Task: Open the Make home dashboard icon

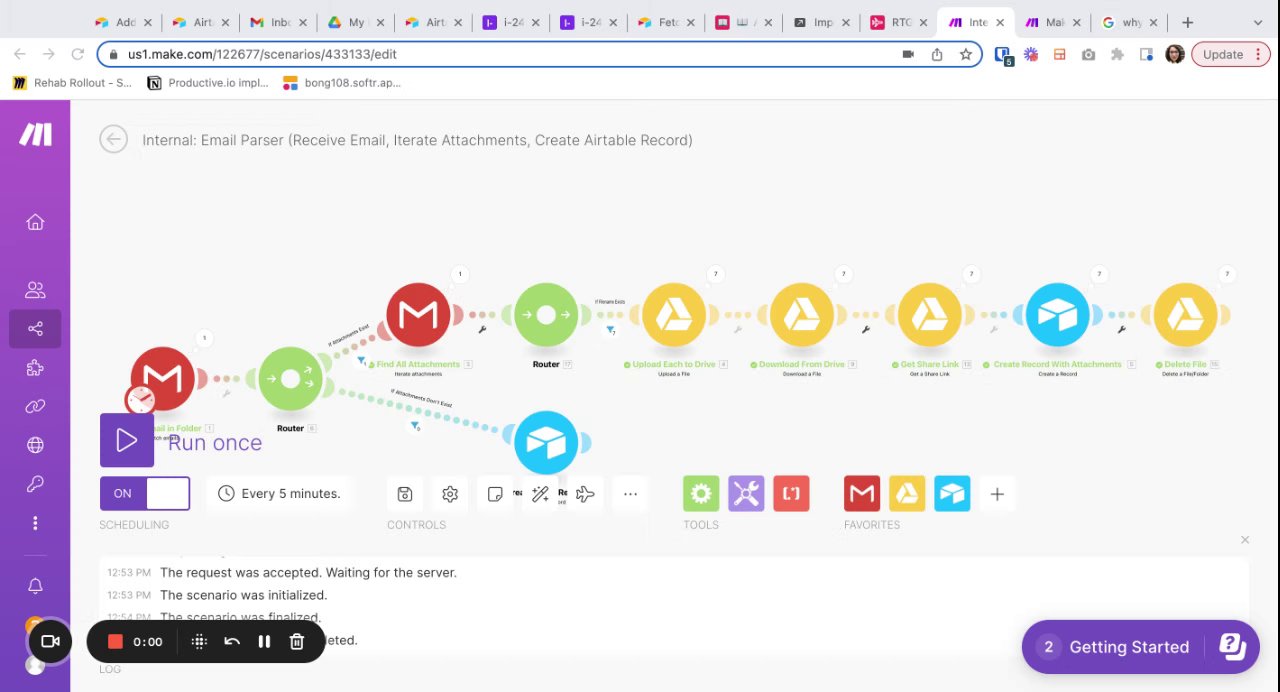Action: (35, 222)
